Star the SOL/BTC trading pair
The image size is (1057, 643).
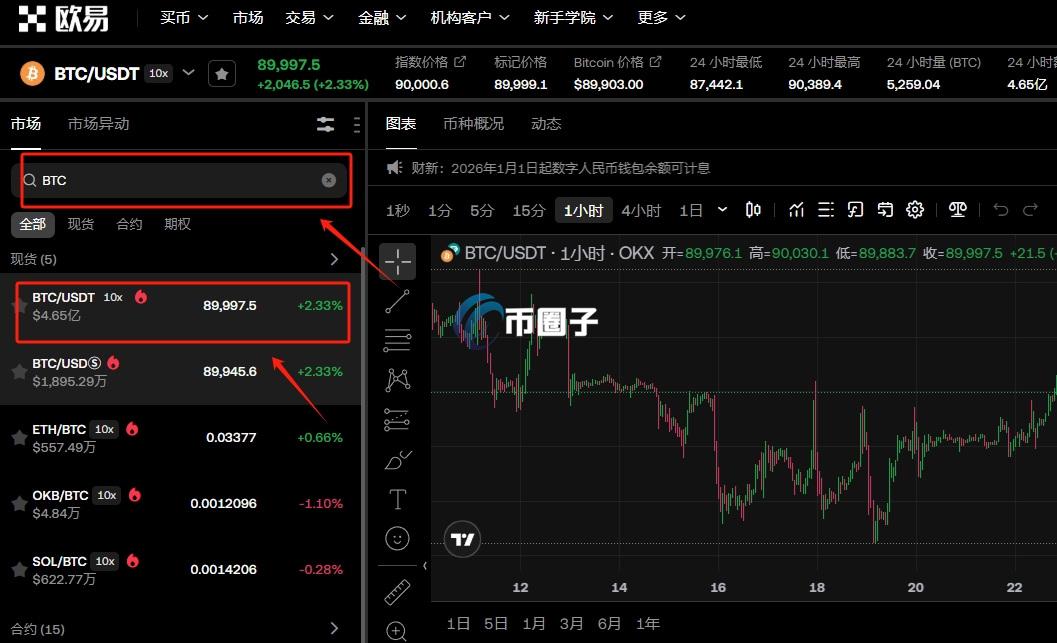[18, 569]
